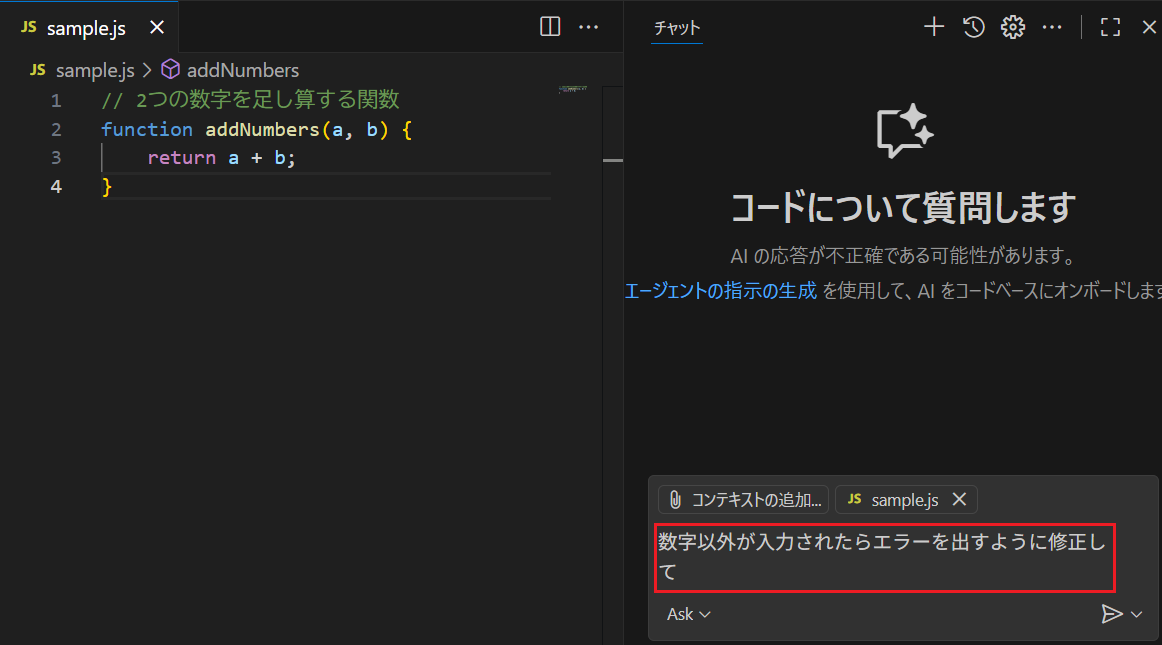
Task: Switch to the チャット panel tab
Action: click(677, 28)
